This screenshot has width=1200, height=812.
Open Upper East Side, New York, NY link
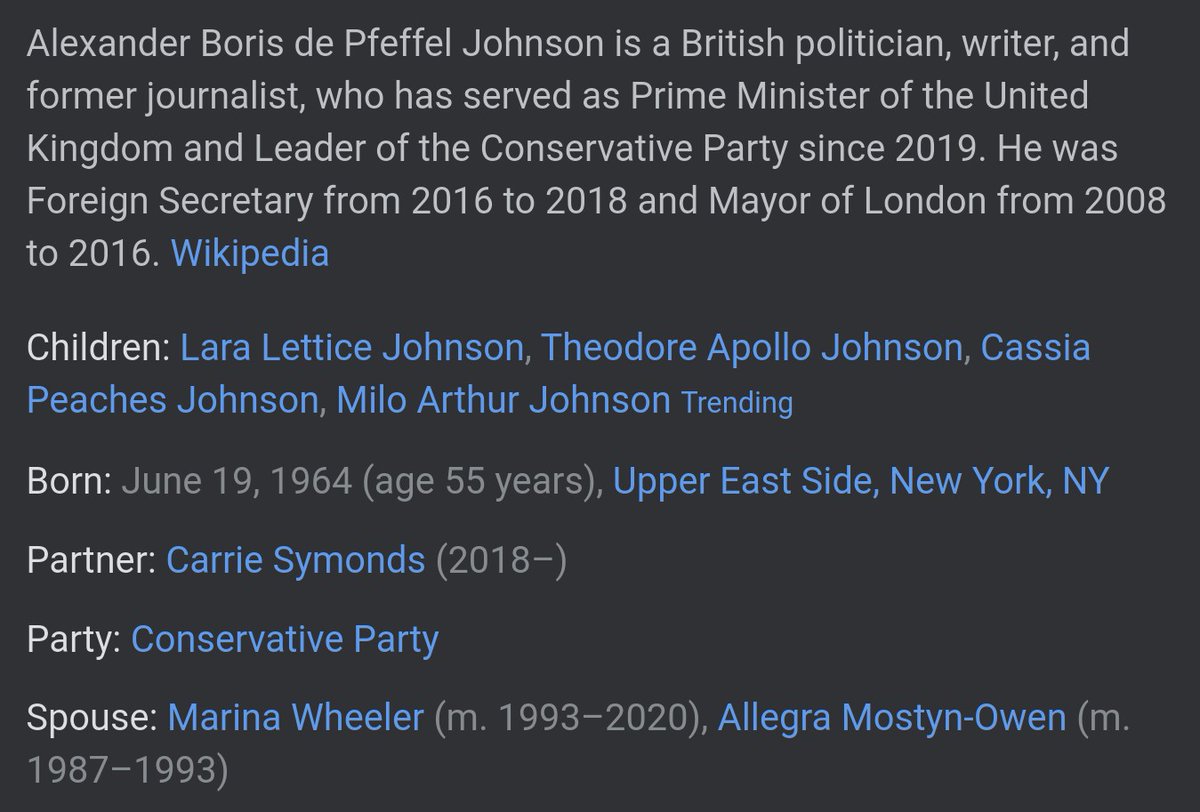pyautogui.click(x=861, y=481)
